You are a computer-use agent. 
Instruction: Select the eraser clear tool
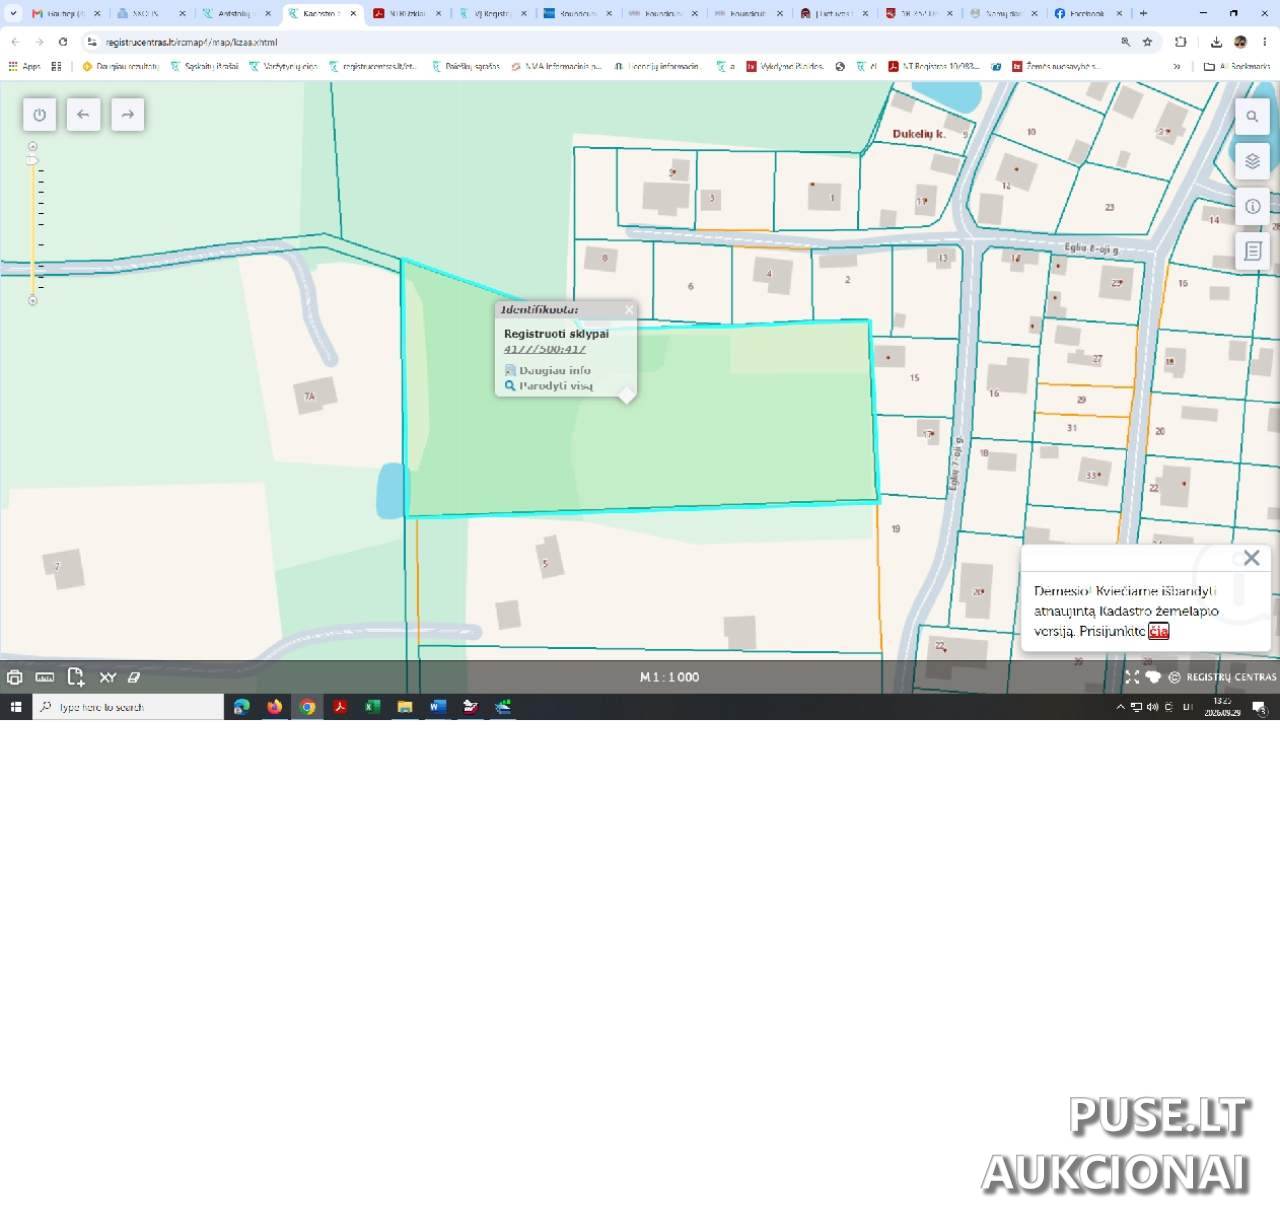[x=134, y=677]
